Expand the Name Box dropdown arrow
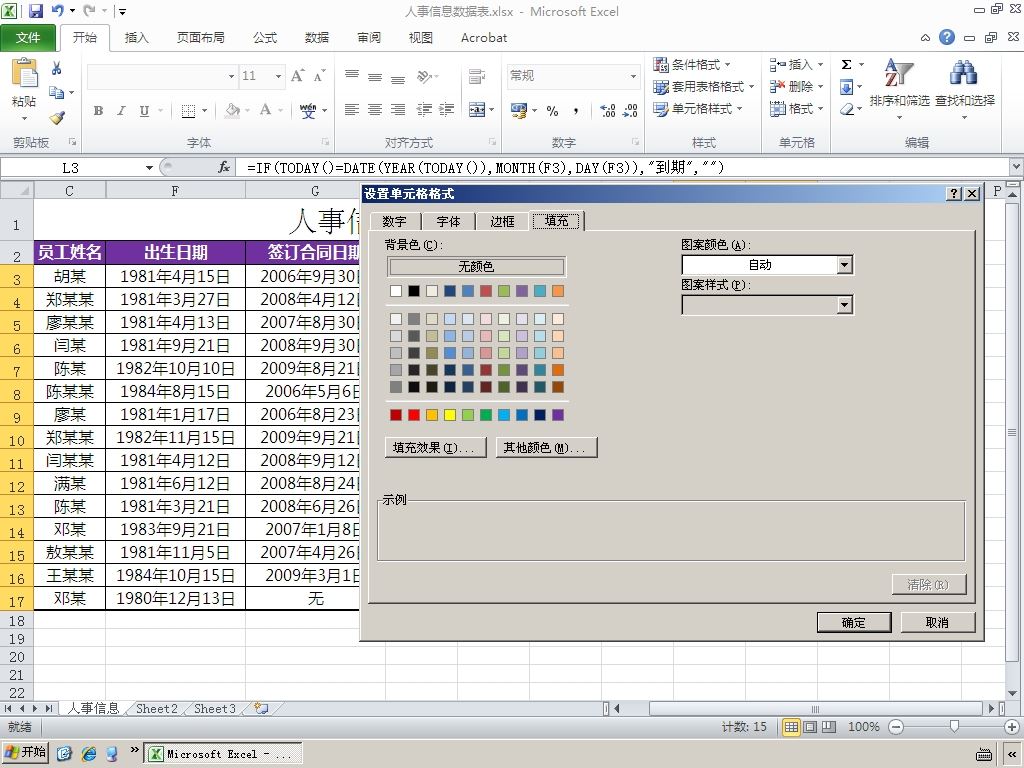This screenshot has width=1024, height=768. point(149,168)
